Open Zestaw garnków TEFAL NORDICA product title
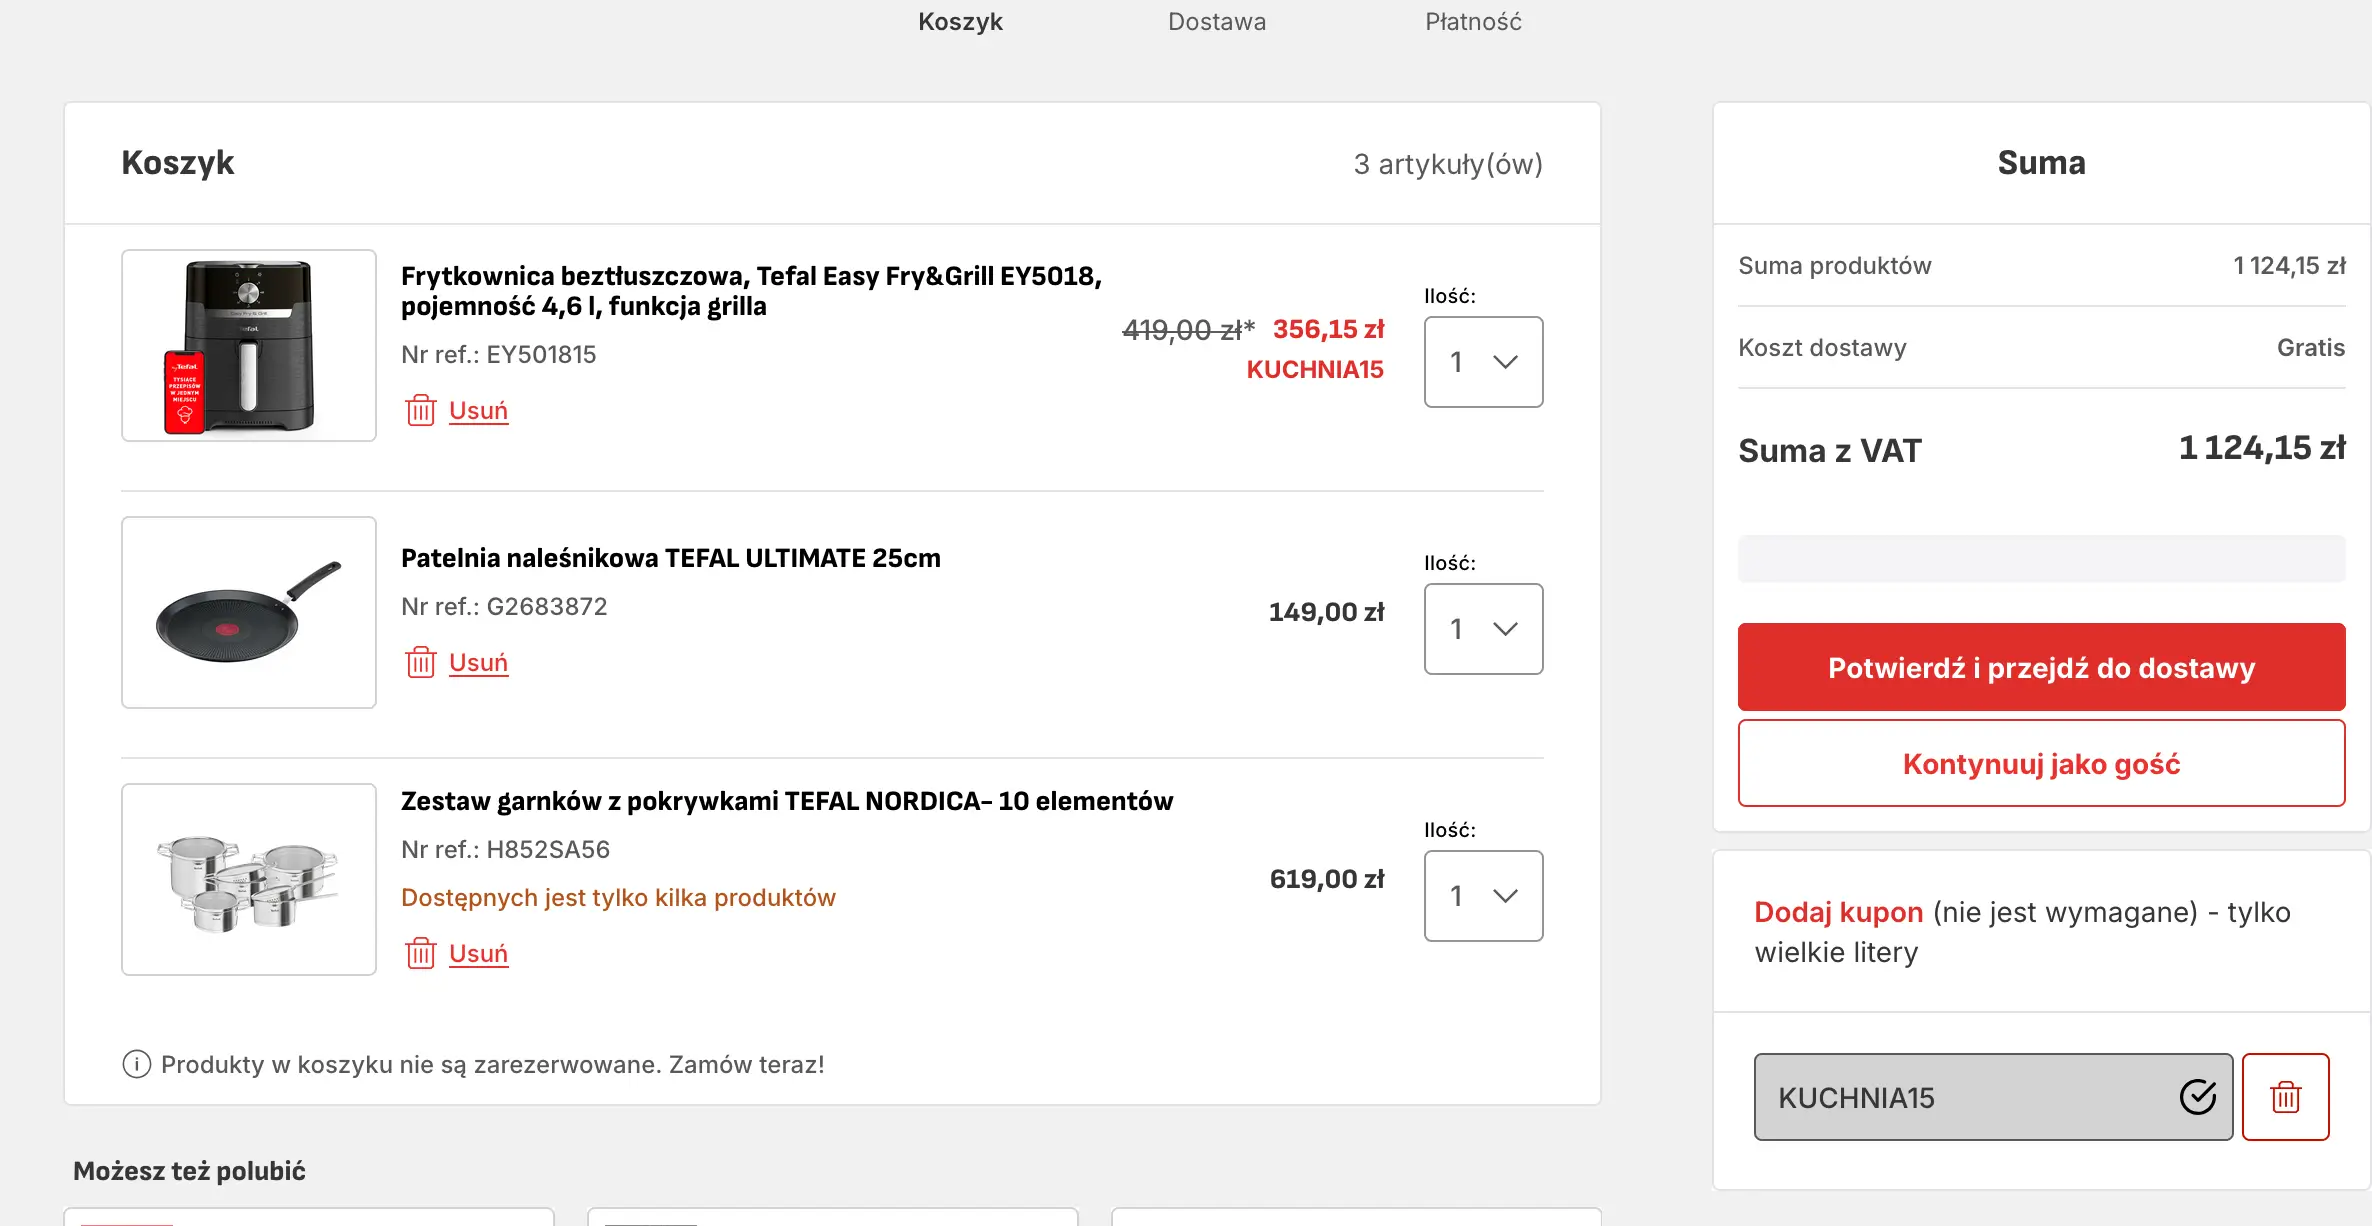This screenshot has width=2372, height=1226. [x=786, y=801]
